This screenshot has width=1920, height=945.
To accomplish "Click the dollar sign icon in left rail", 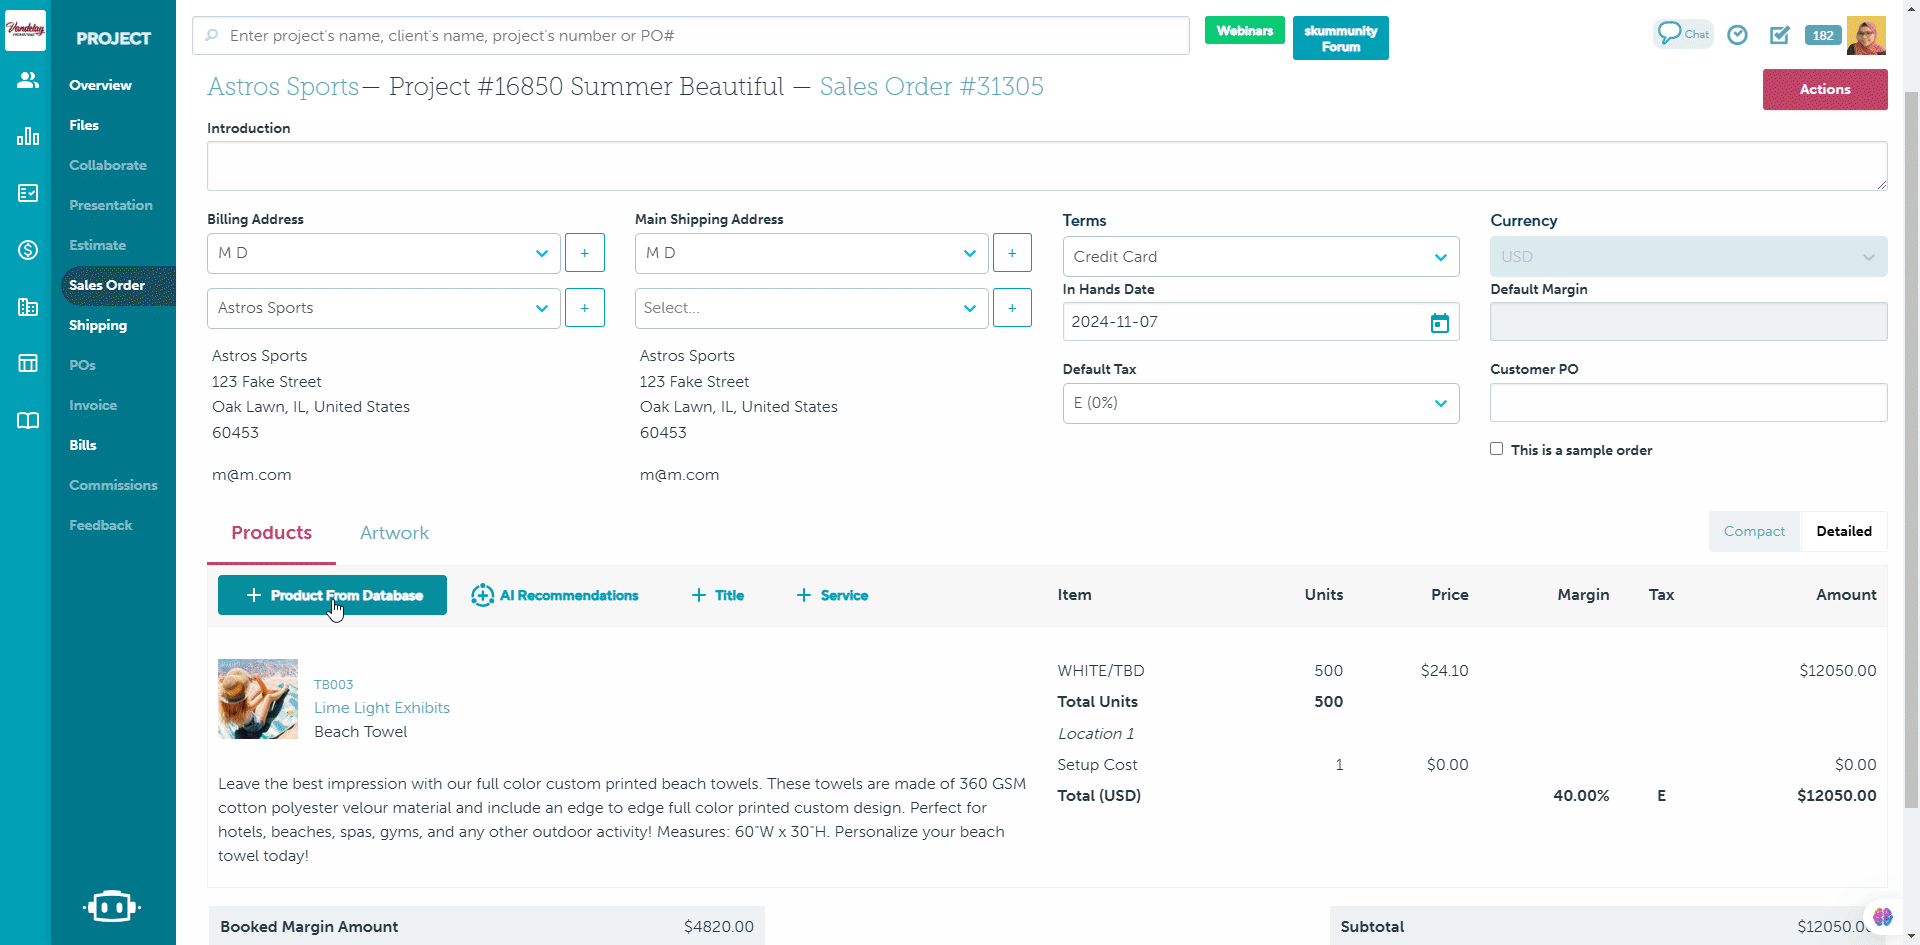I will 27,250.
